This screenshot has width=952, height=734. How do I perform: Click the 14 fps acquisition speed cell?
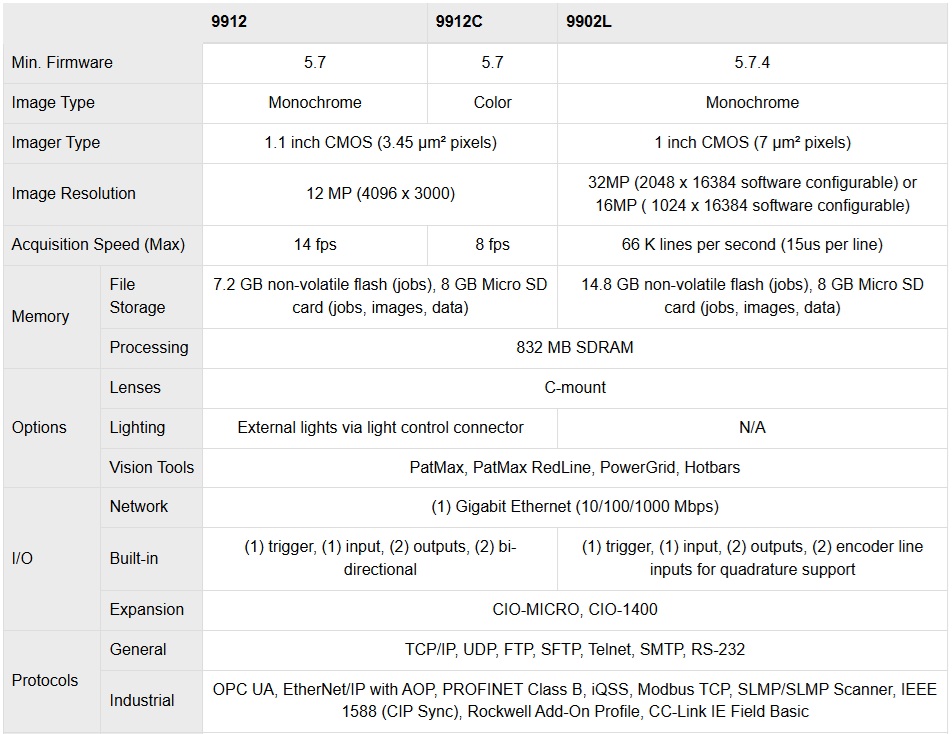point(314,244)
